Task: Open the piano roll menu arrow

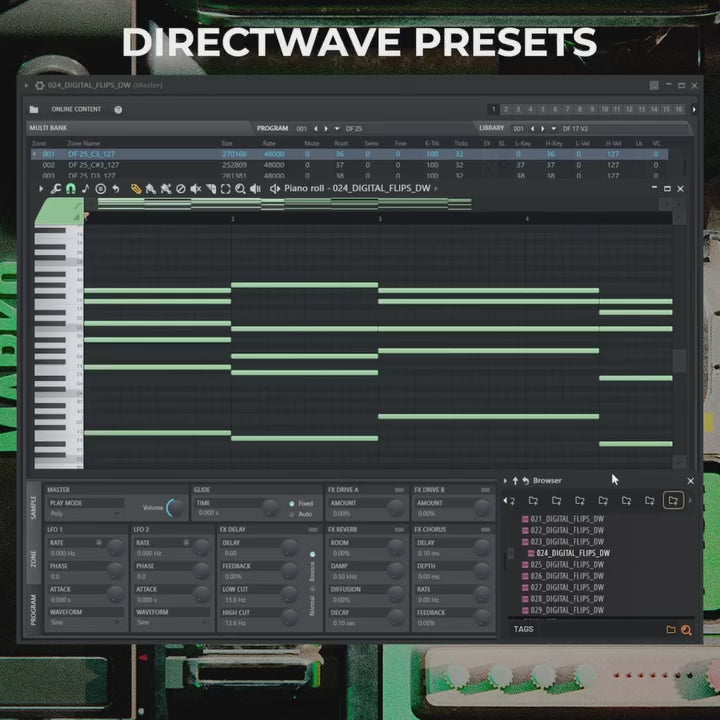Action: coord(41,189)
